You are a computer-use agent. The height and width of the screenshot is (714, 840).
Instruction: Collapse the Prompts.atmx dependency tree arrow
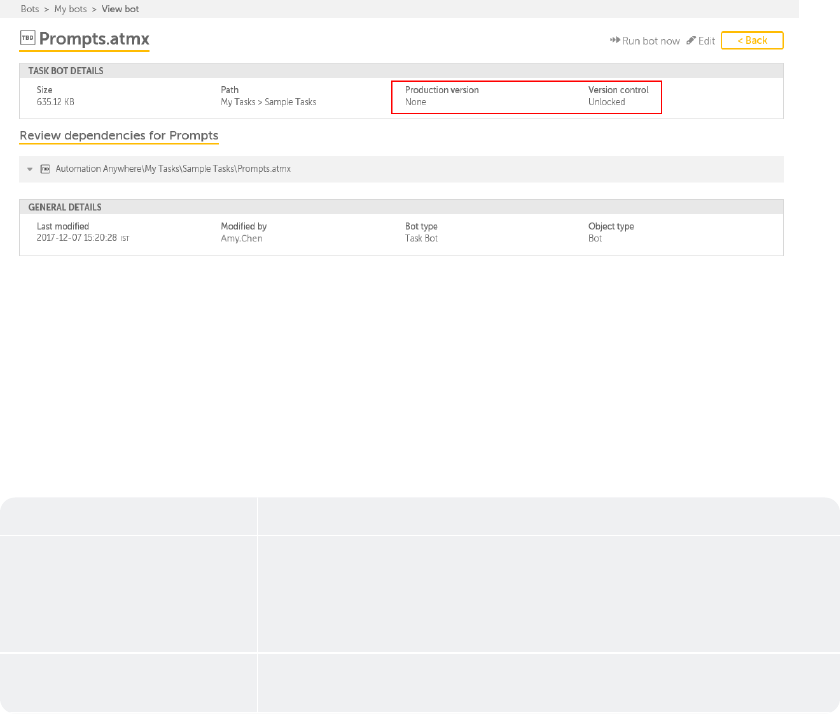coord(30,169)
